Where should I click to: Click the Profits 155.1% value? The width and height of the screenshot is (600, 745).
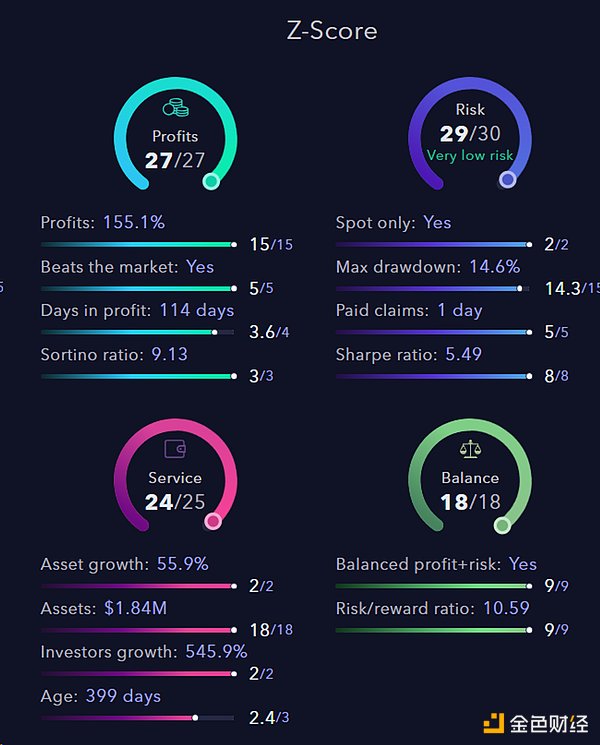(134, 222)
